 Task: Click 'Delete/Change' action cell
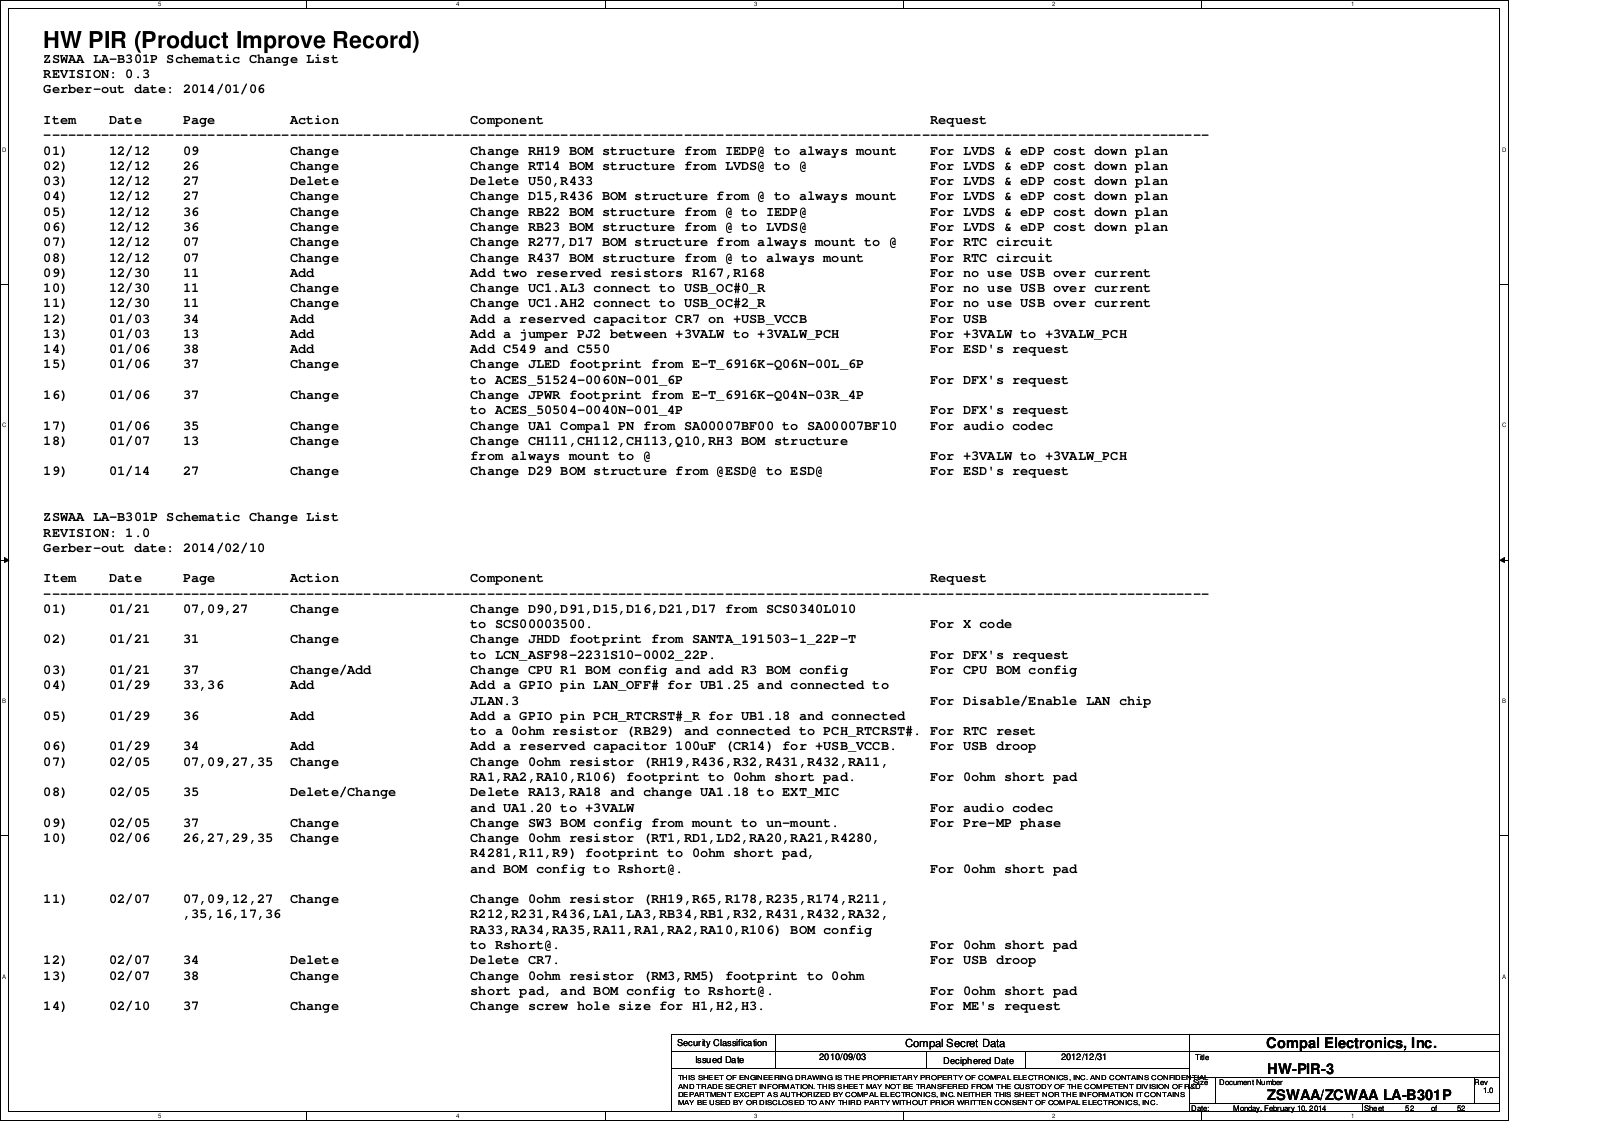(342, 792)
